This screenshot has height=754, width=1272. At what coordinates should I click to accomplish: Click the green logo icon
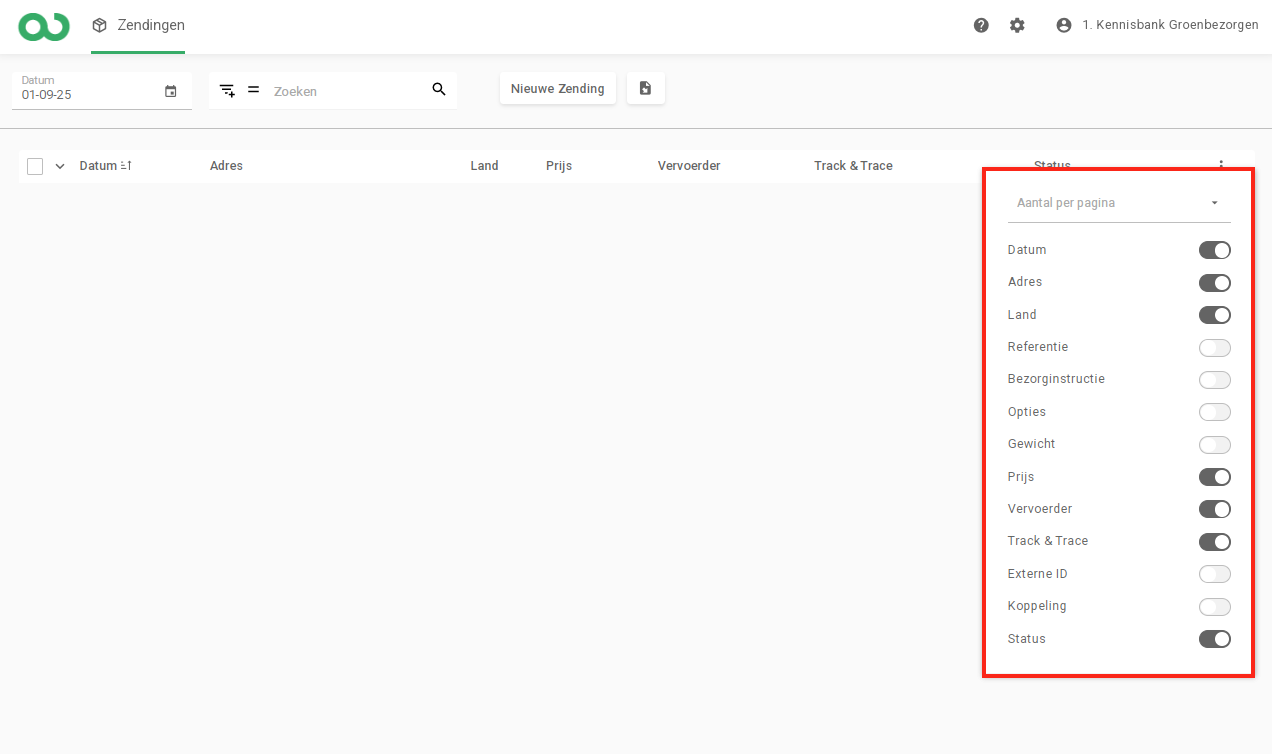point(44,27)
